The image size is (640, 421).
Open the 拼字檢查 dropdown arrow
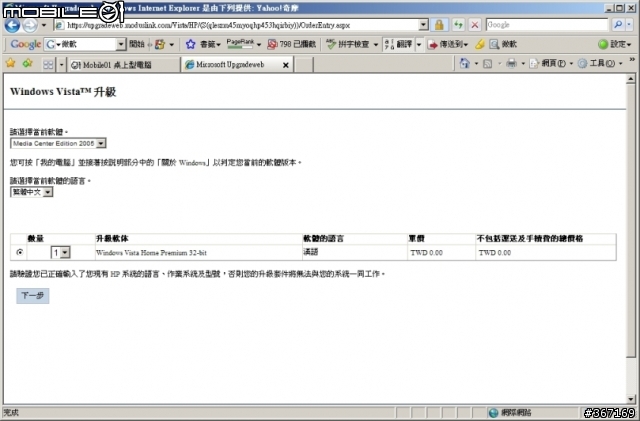[x=376, y=44]
